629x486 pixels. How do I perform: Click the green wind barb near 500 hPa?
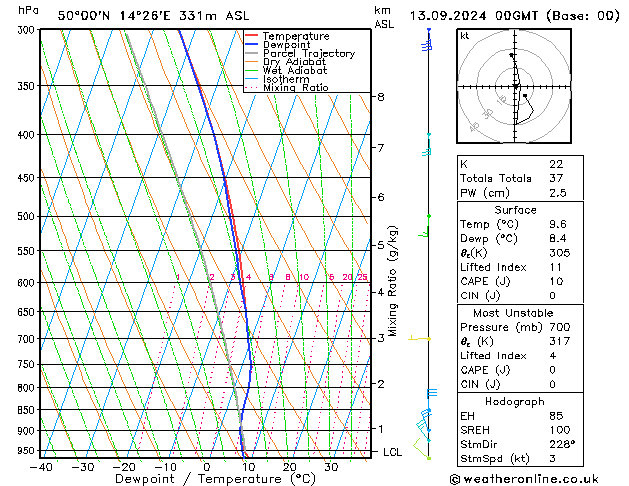tap(425, 226)
